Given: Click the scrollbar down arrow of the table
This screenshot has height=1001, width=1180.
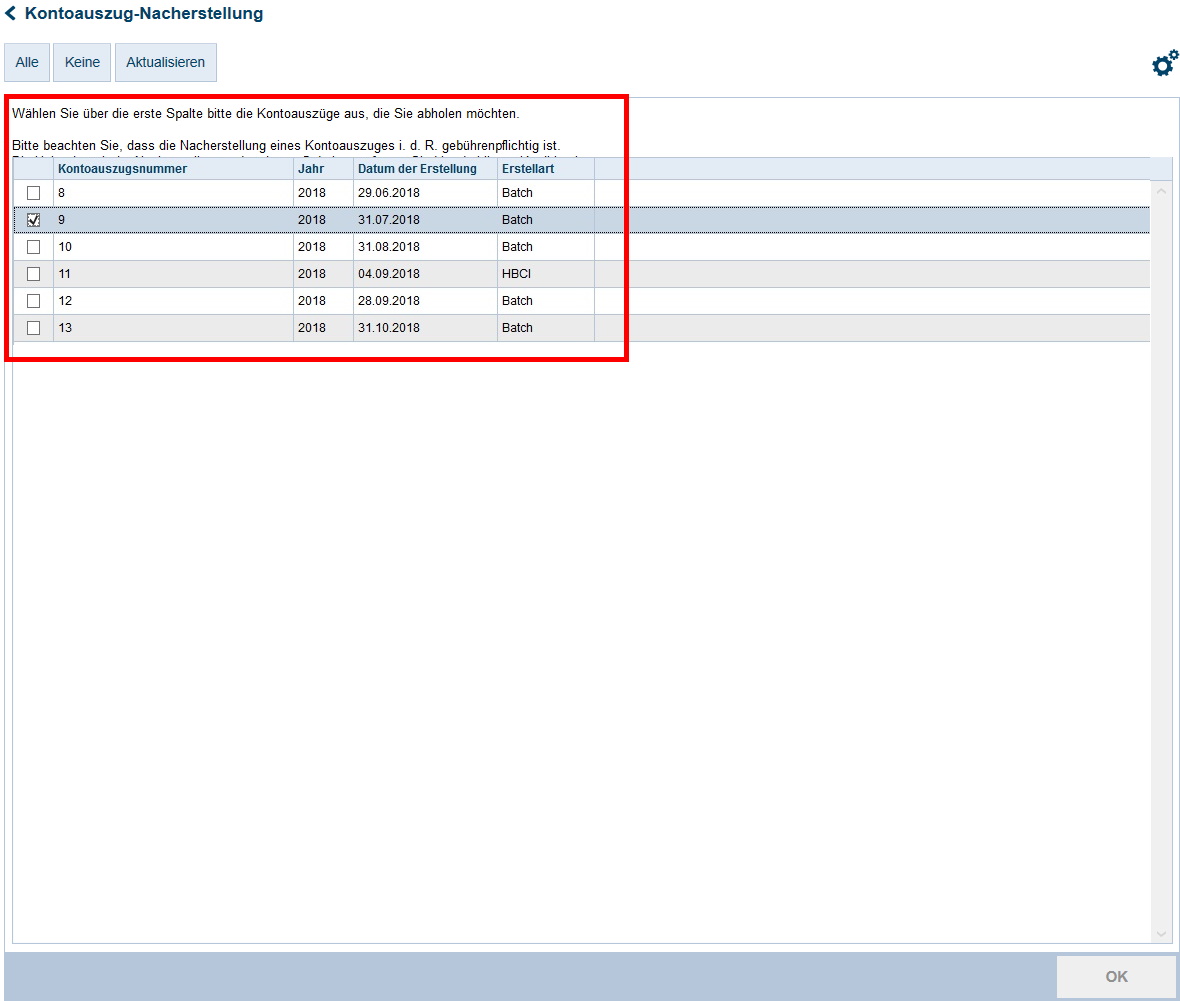Looking at the screenshot, I should pos(1161,934).
